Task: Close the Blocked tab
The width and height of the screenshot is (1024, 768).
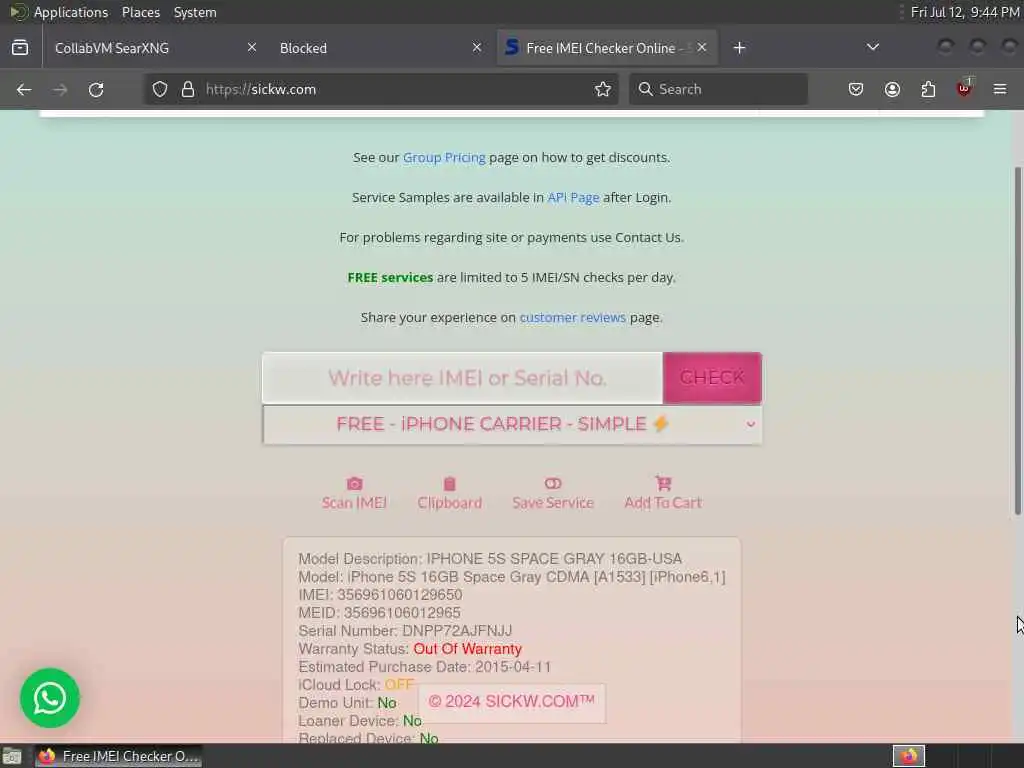Action: click(x=477, y=48)
